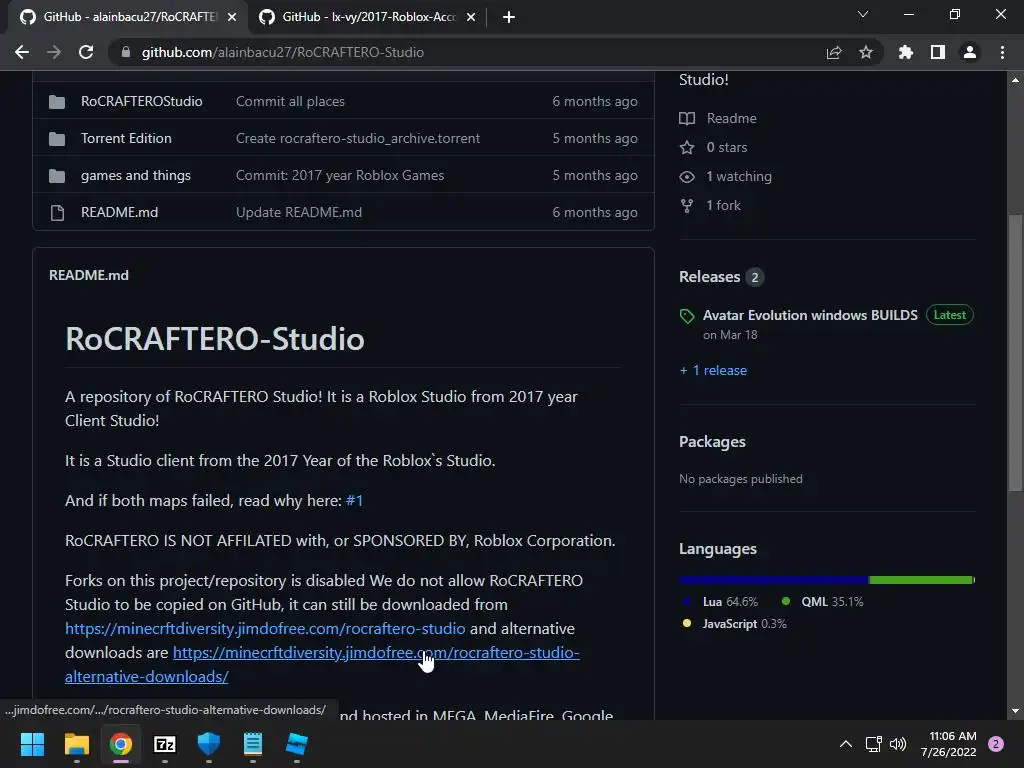Click the Readme book icon in sidebar
Viewport: 1024px width, 768px height.
point(687,118)
